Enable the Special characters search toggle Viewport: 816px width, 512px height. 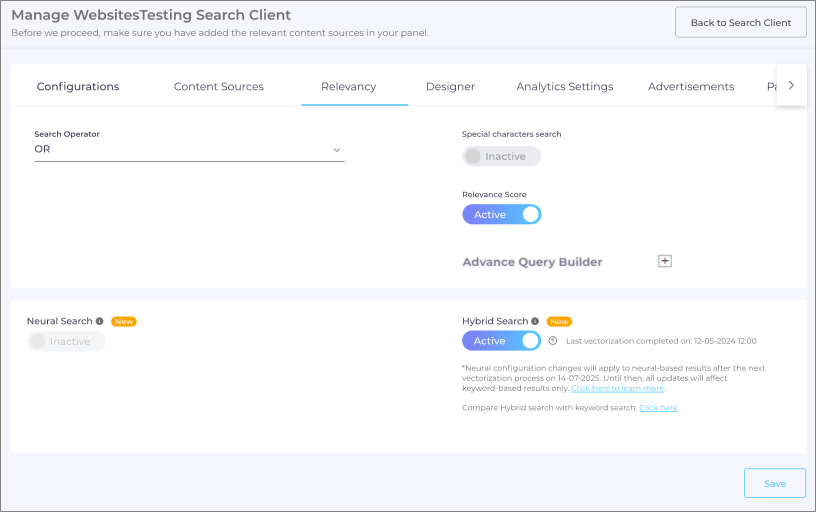tap(501, 156)
